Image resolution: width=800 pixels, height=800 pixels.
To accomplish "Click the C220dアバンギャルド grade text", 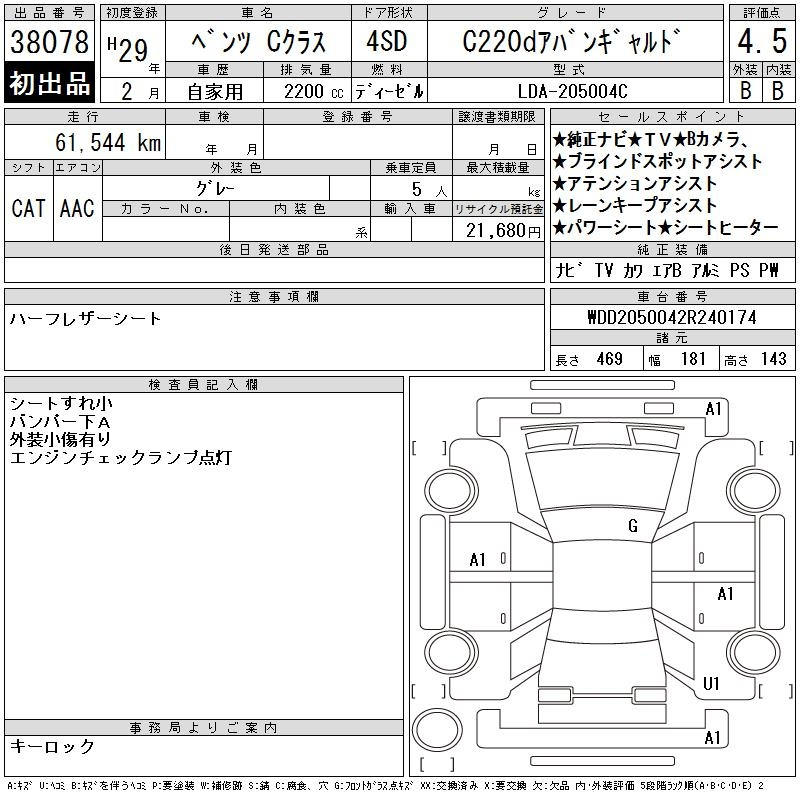I will [575, 42].
